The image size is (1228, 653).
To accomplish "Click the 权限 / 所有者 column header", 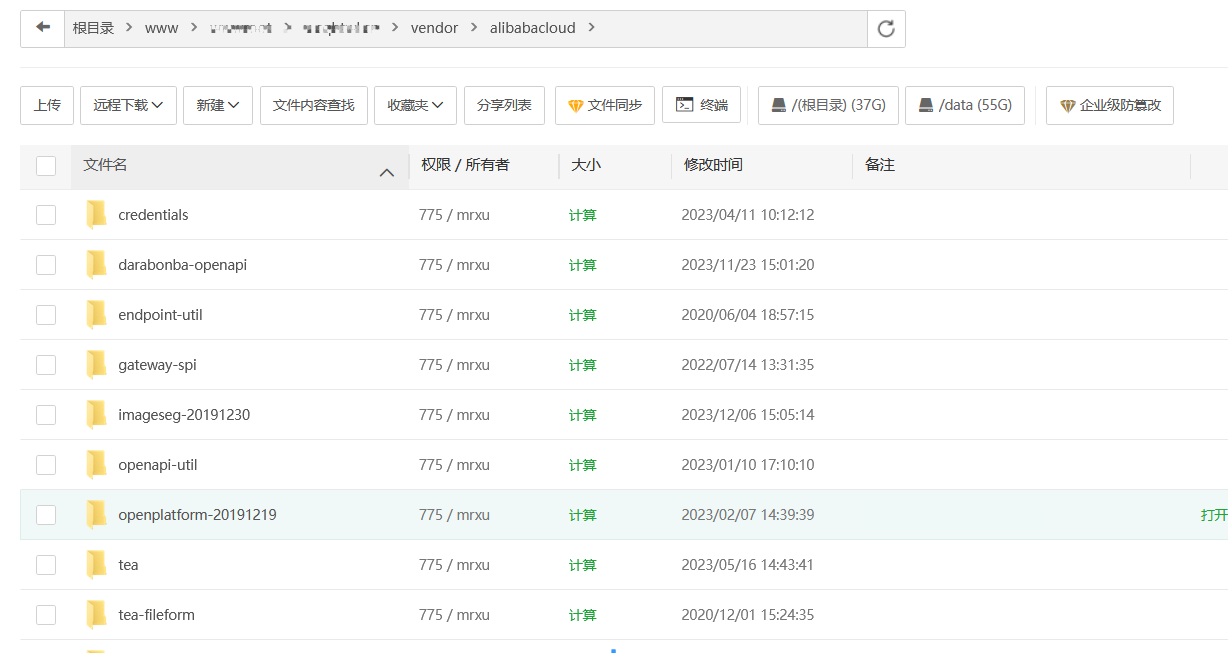I will tap(465, 165).
